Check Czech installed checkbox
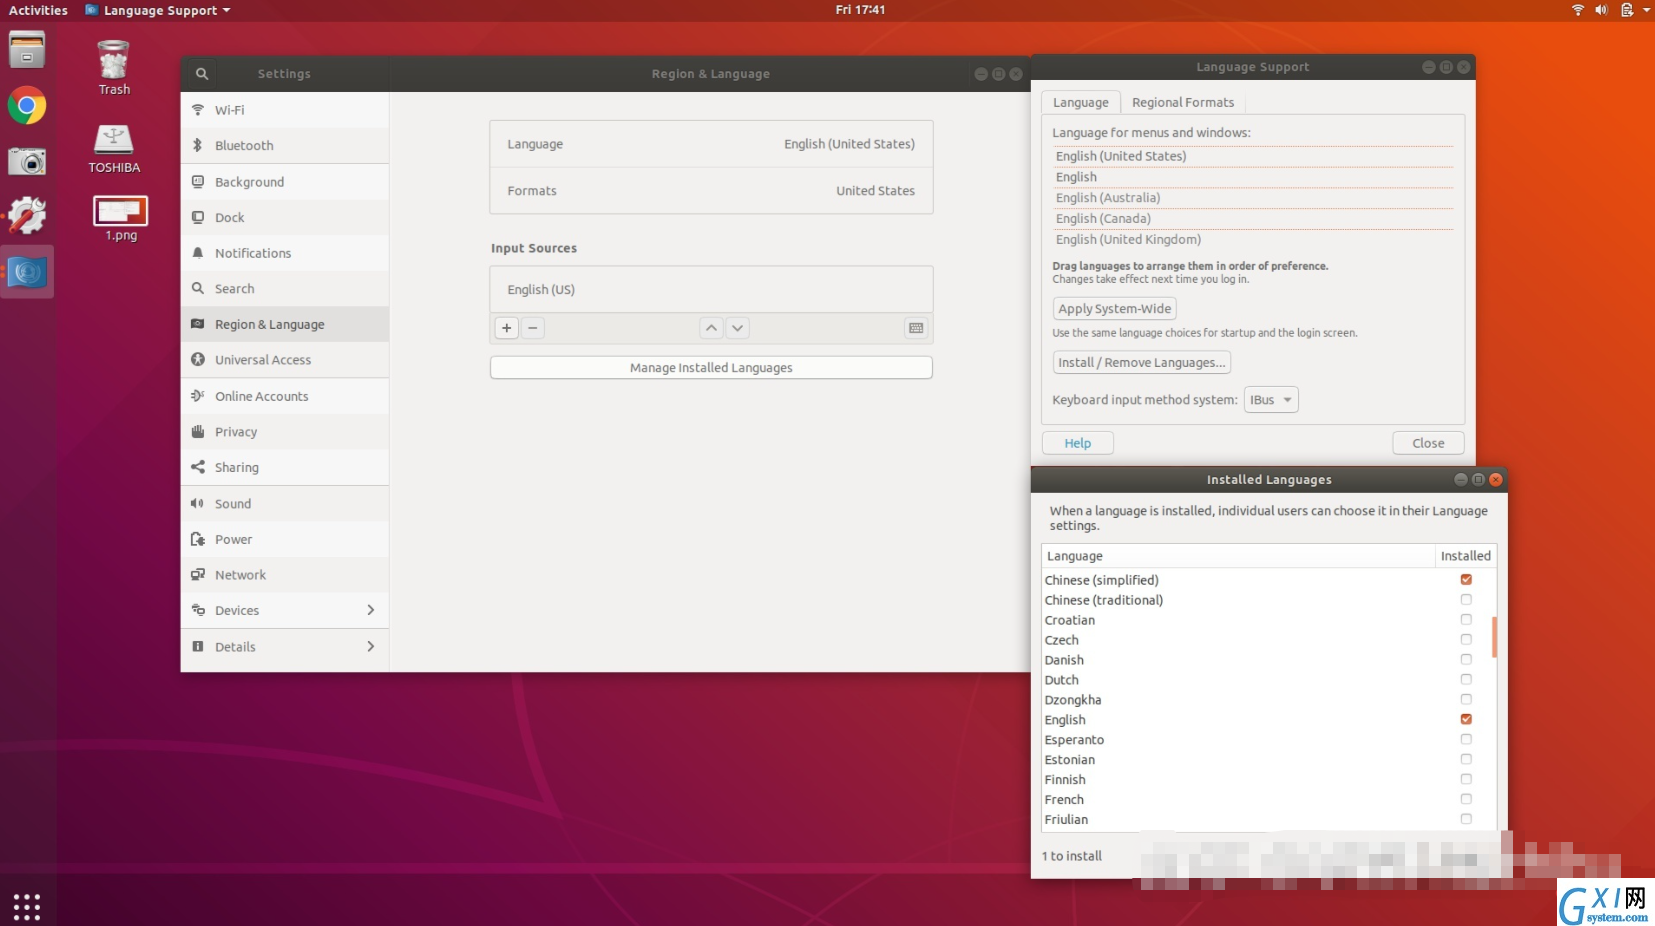This screenshot has height=926, width=1655. click(x=1466, y=640)
